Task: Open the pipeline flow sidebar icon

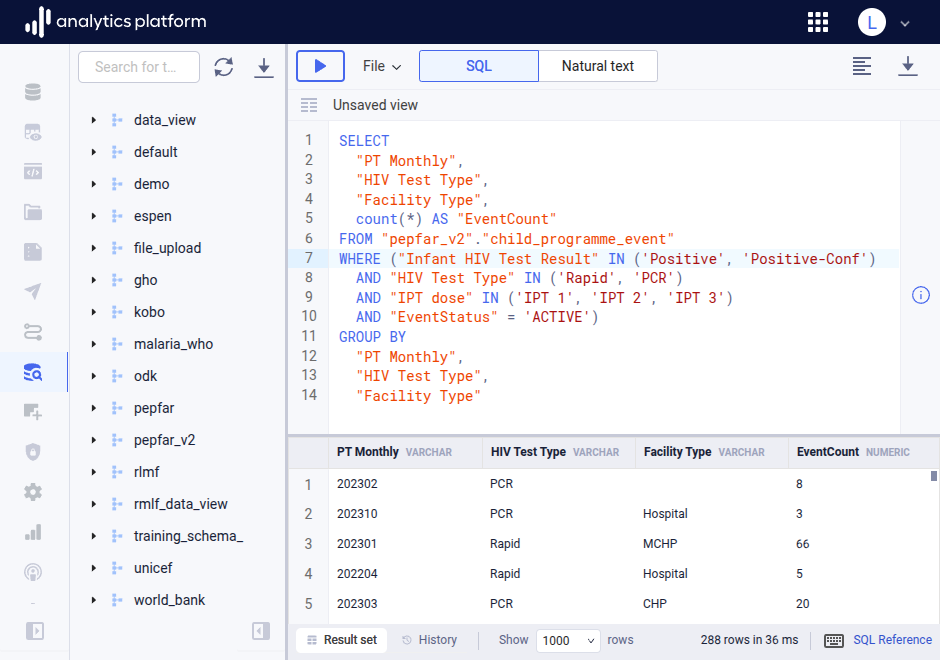Action: 33,331
